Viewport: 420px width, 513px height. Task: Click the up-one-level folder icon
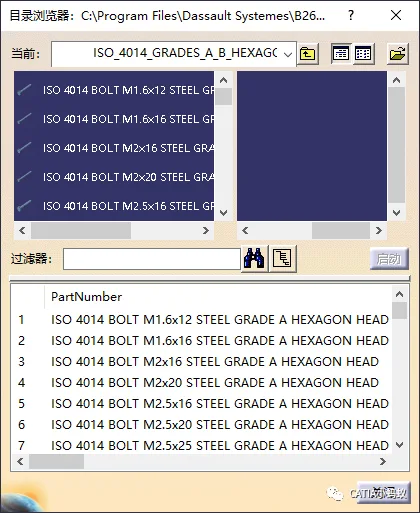pyautogui.click(x=308, y=54)
